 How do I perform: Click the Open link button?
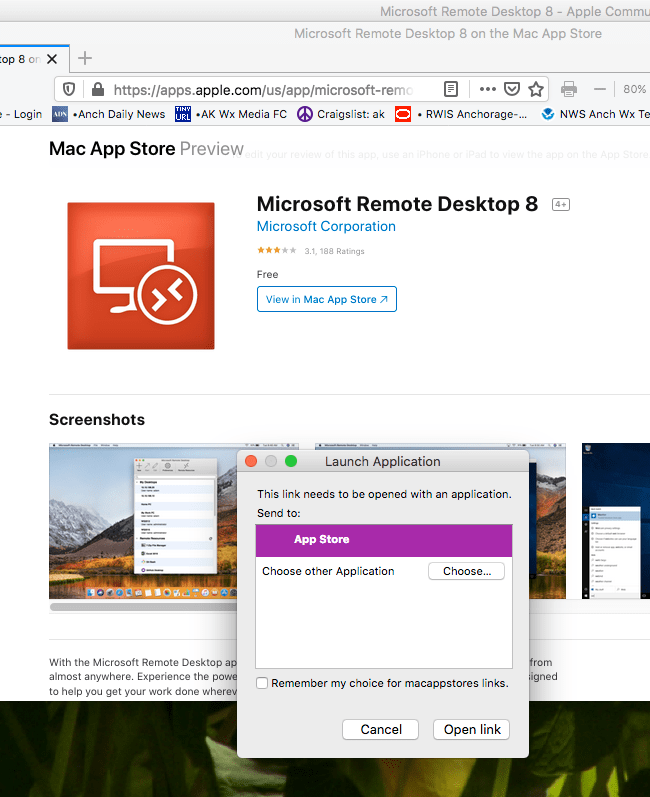click(472, 730)
